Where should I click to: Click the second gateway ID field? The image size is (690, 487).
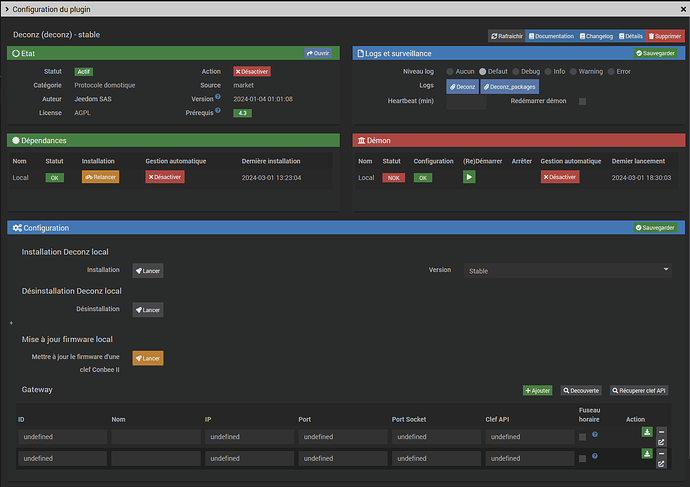coord(62,458)
